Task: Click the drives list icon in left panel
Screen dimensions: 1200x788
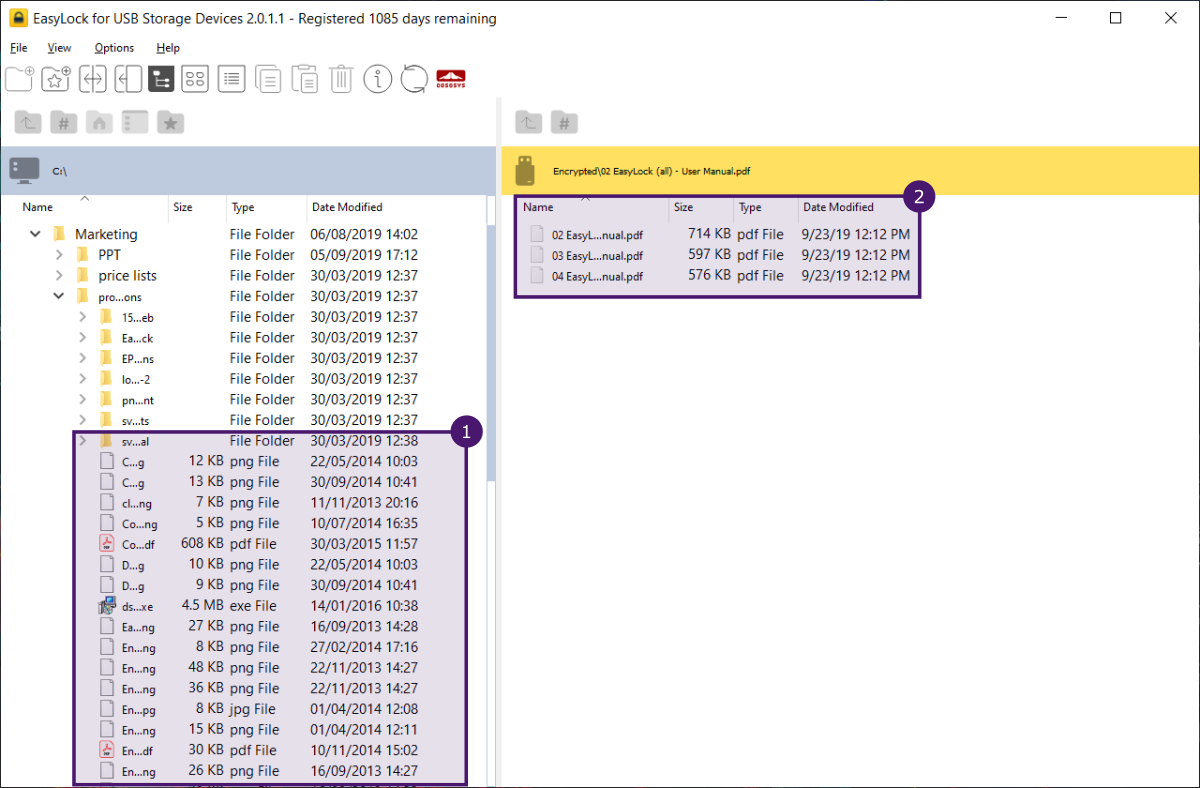Action: pyautogui.click(x=134, y=122)
